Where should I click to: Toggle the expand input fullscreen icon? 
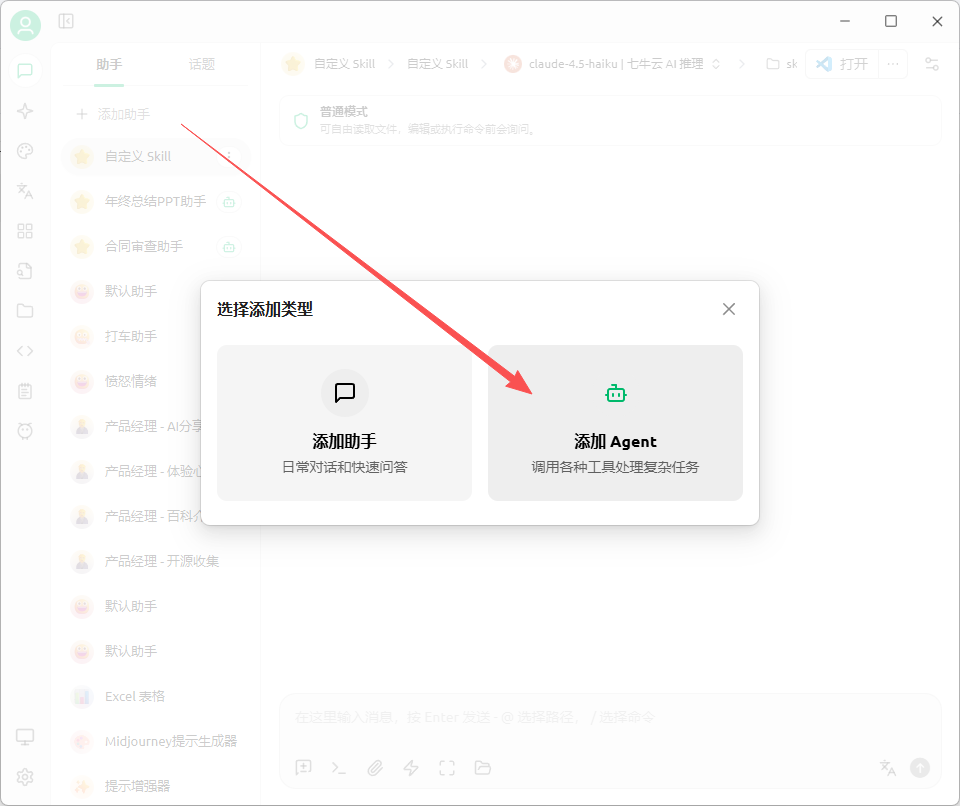(x=447, y=768)
